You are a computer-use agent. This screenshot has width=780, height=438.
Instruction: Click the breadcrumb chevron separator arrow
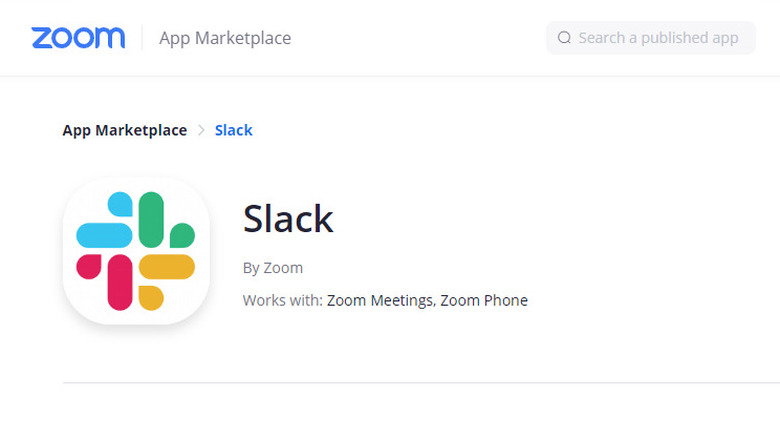tap(201, 130)
